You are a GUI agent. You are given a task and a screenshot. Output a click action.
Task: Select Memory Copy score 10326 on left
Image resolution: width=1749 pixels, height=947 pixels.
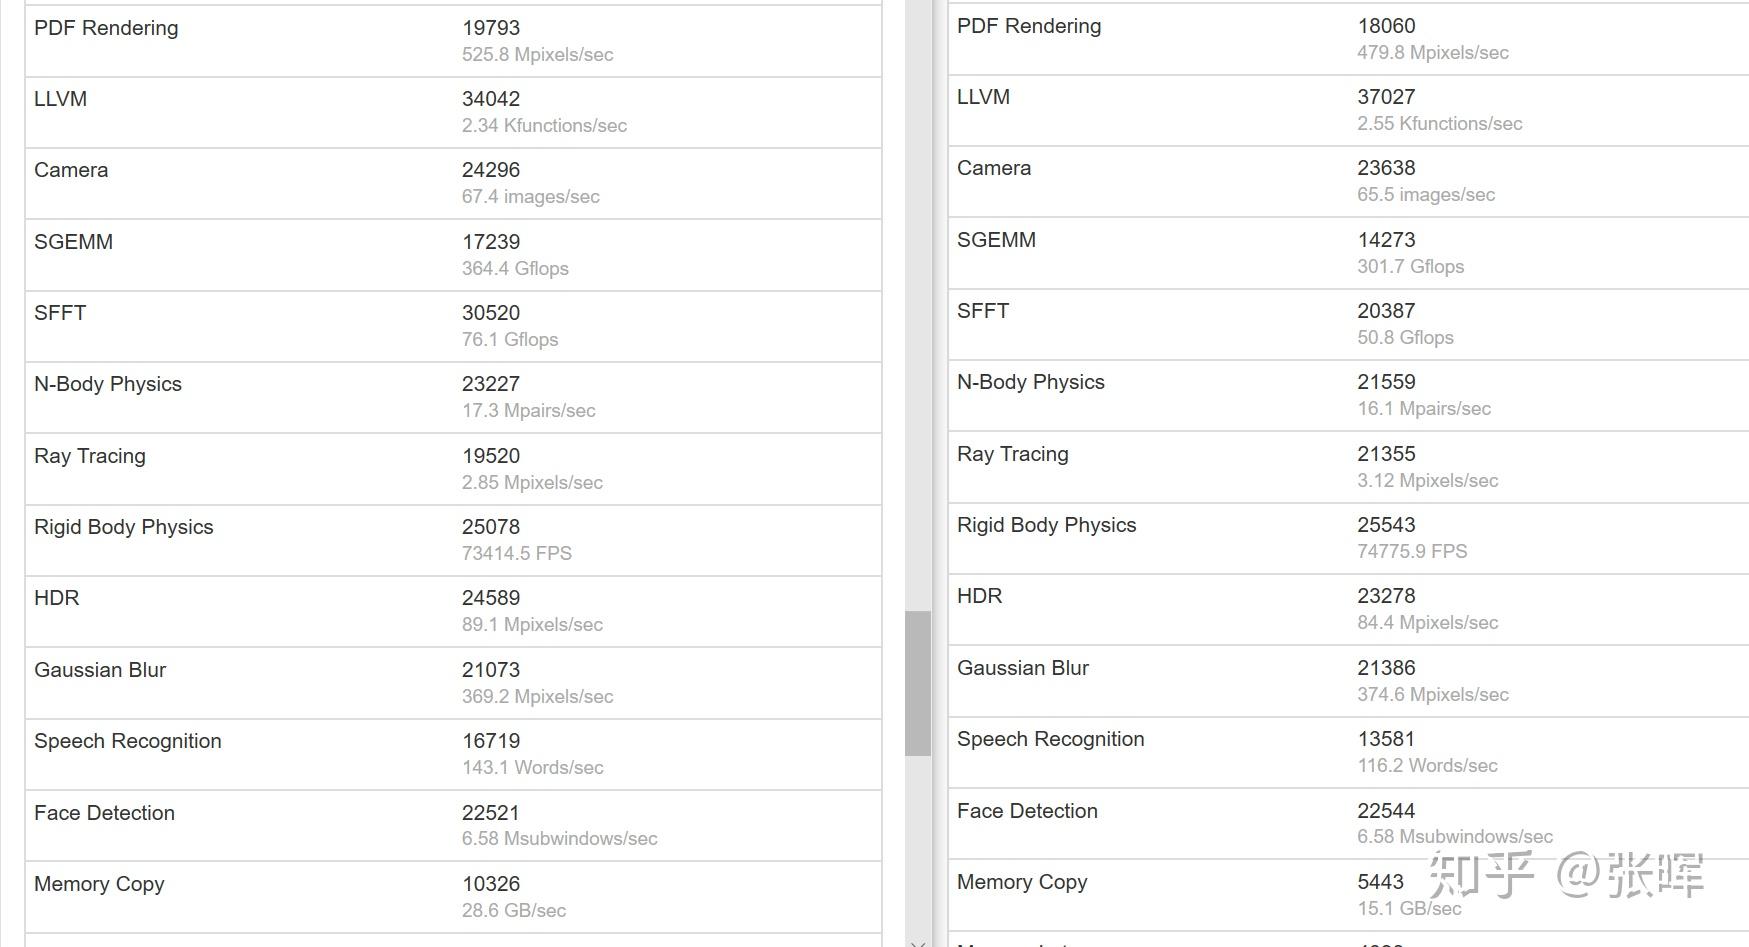[x=491, y=884]
